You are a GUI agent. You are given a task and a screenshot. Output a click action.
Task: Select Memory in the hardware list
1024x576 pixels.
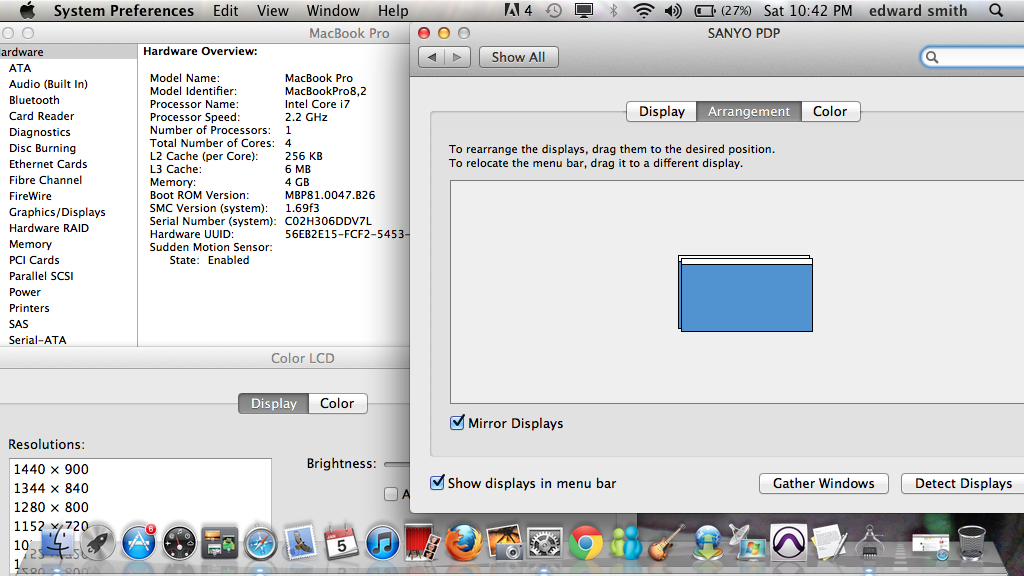click(30, 244)
